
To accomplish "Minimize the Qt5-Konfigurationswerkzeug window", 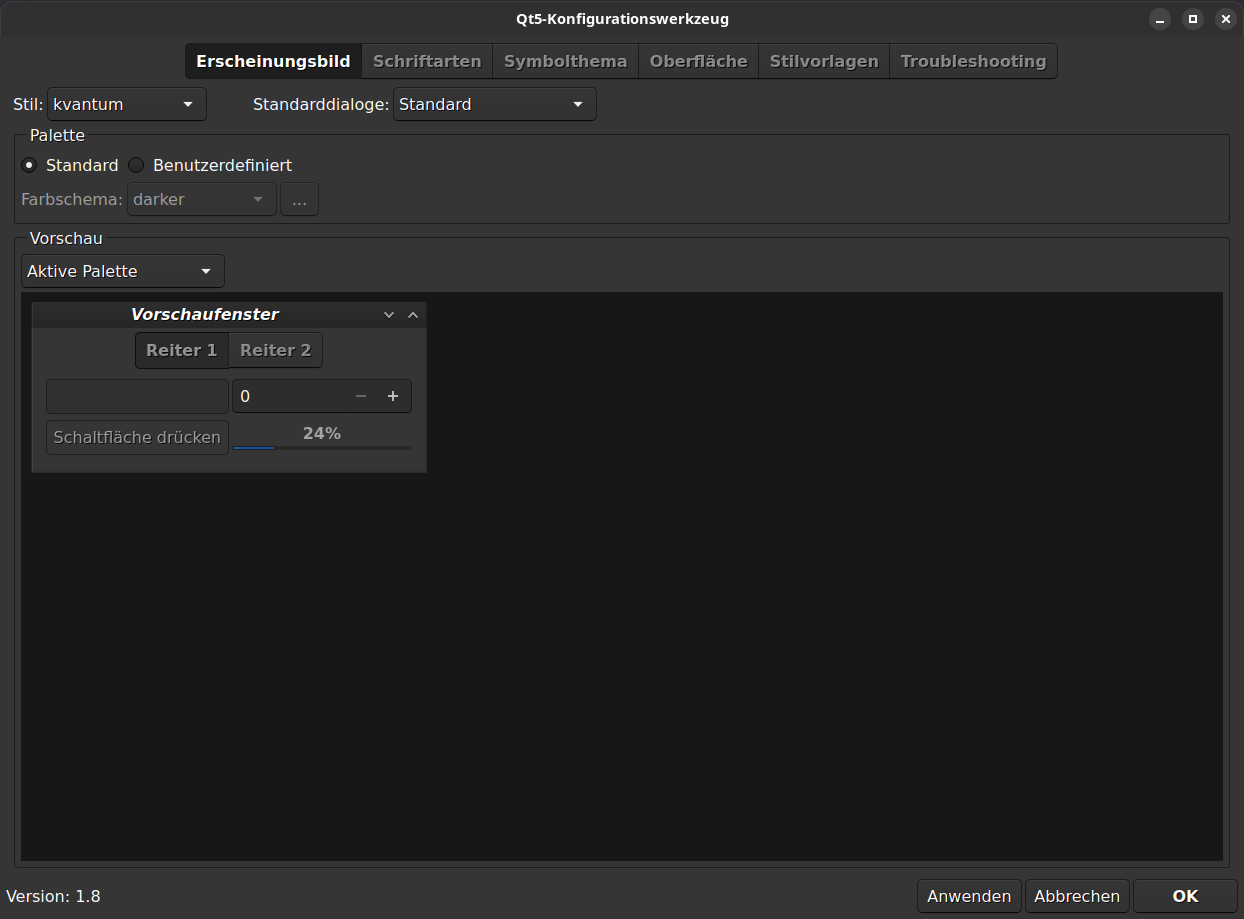I will pyautogui.click(x=1160, y=19).
